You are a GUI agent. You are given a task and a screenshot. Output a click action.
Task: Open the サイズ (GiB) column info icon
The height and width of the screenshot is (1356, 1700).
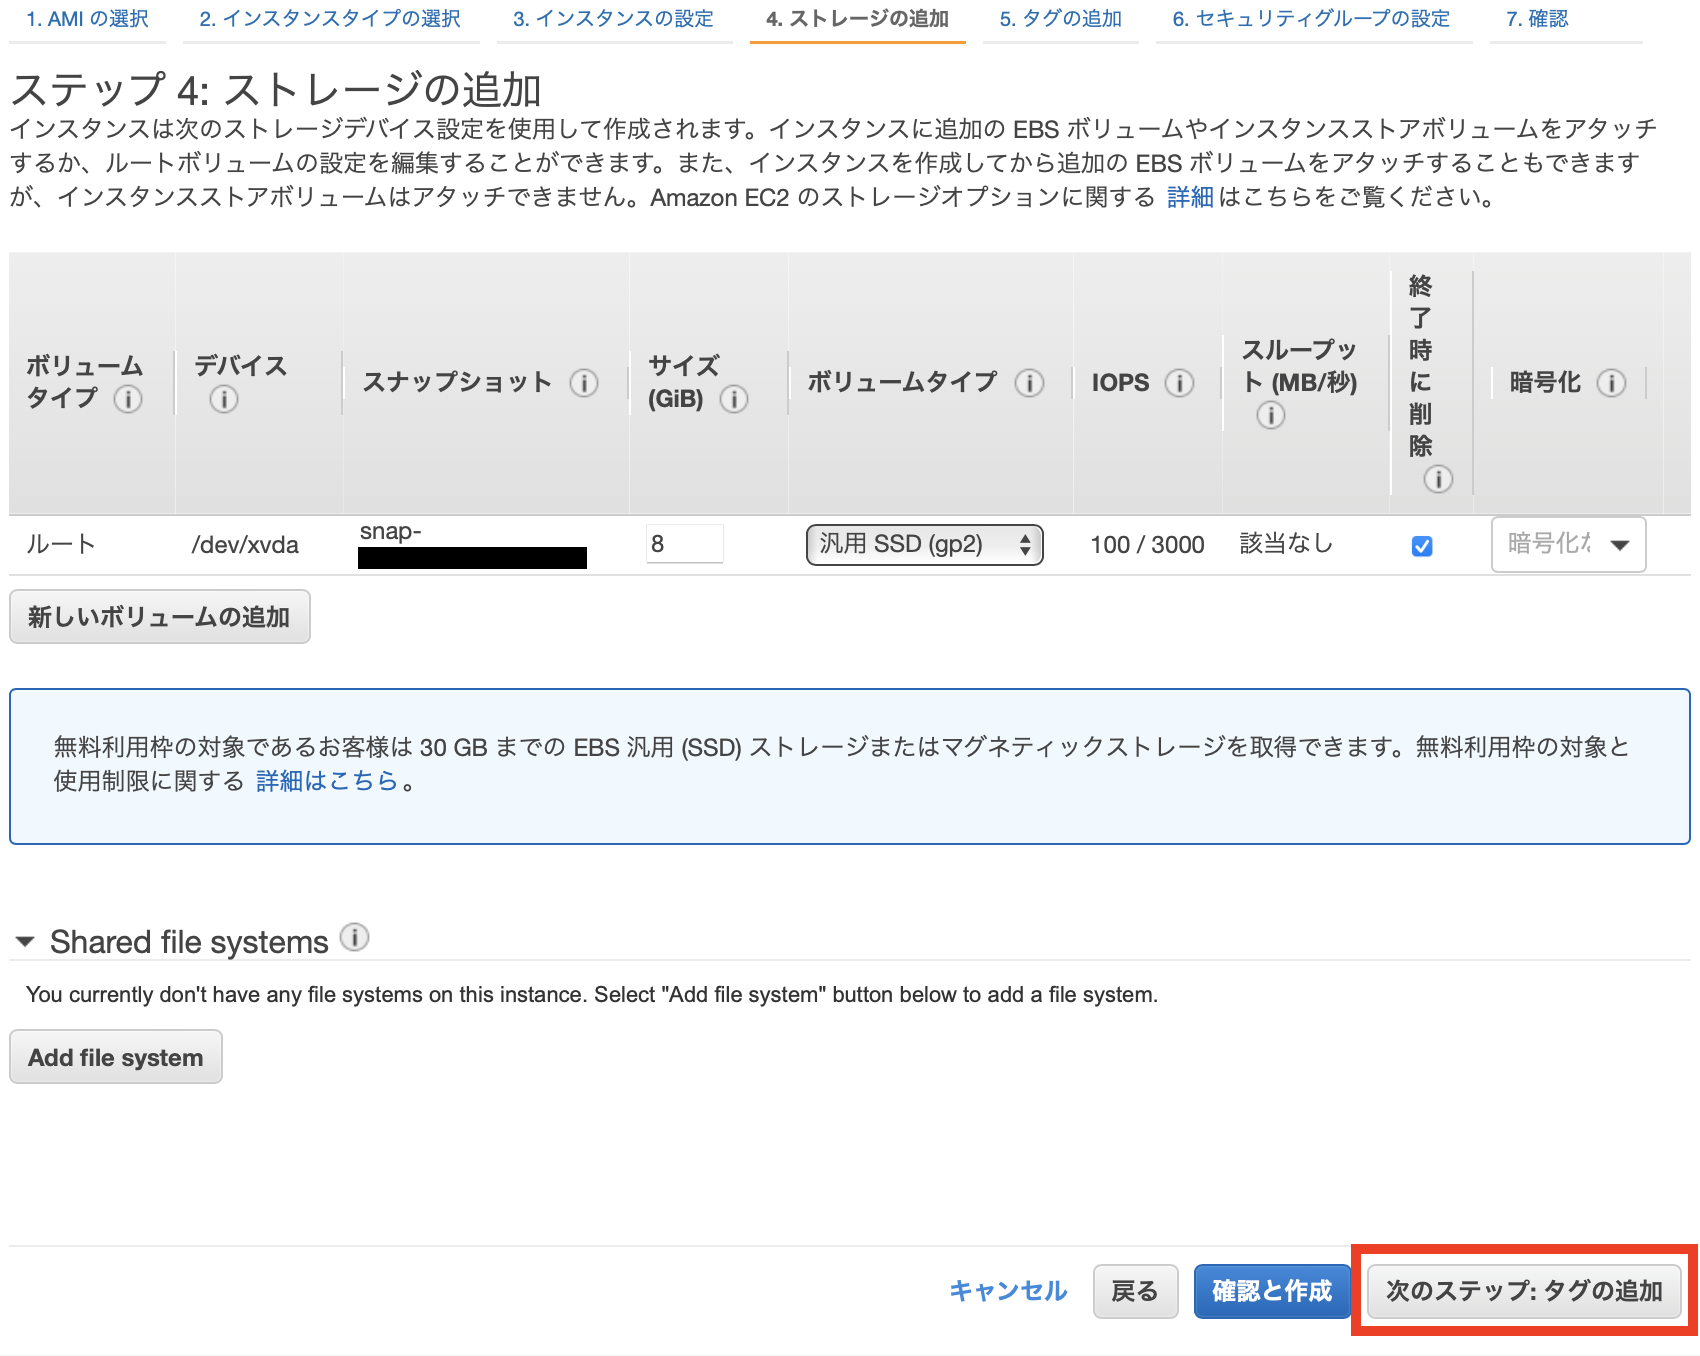click(x=736, y=398)
